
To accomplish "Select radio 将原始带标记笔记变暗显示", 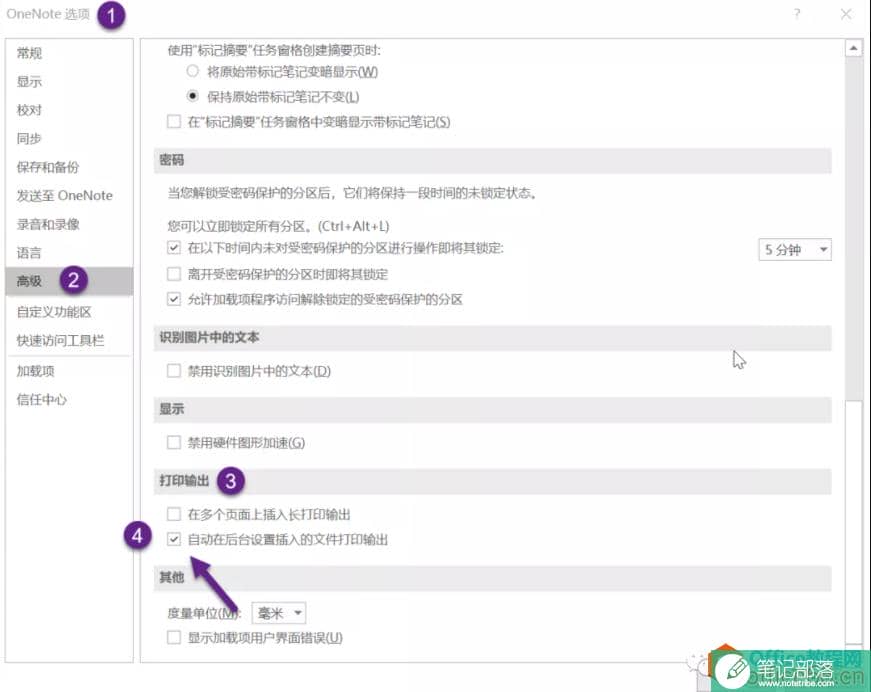I will coord(192,71).
